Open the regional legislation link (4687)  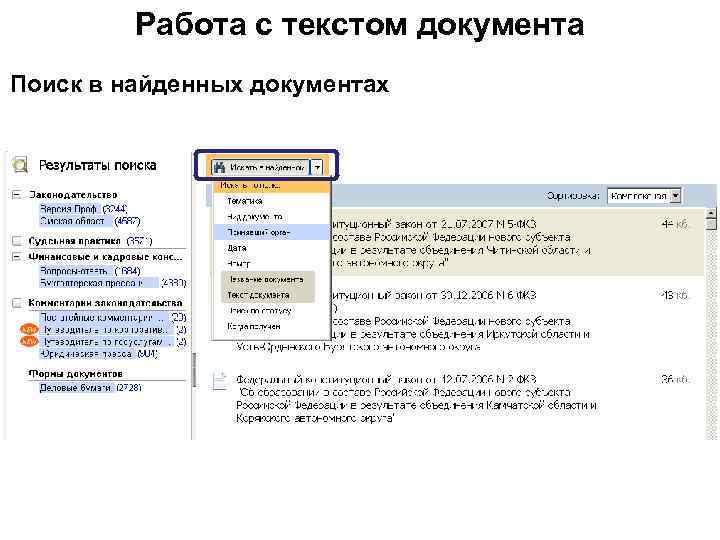tap(73, 221)
